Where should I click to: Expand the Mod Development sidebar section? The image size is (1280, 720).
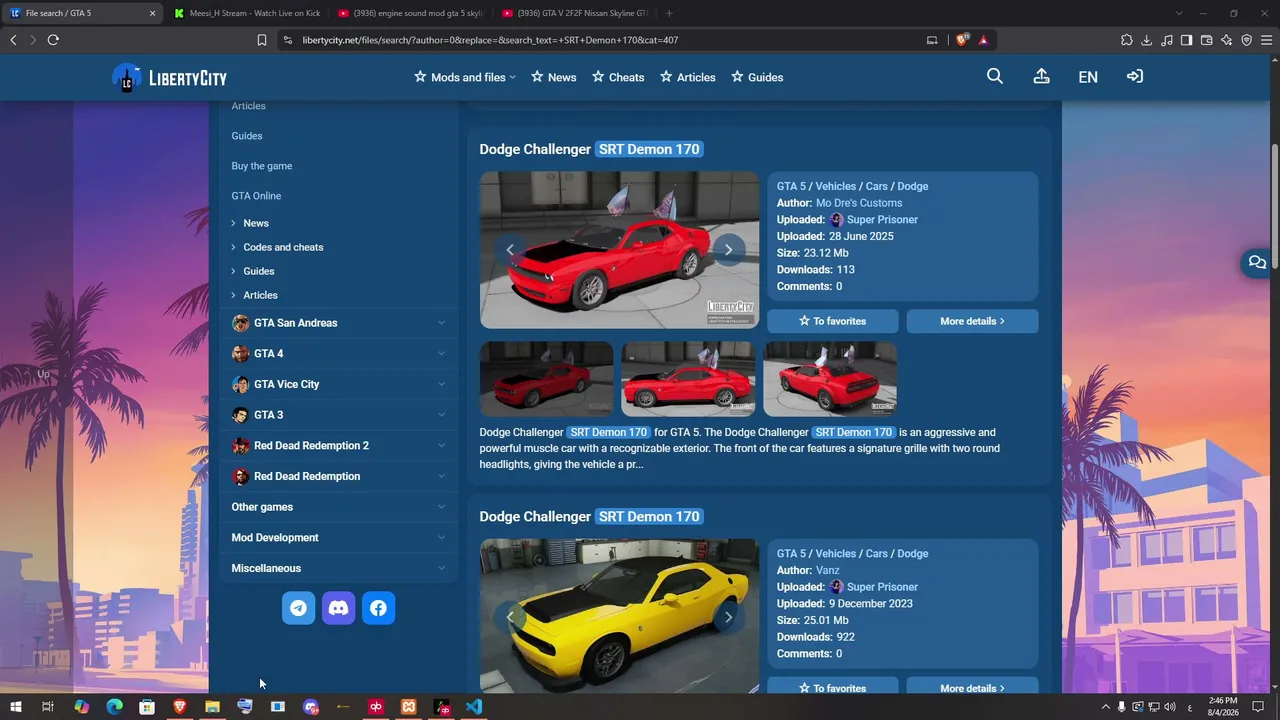click(339, 538)
